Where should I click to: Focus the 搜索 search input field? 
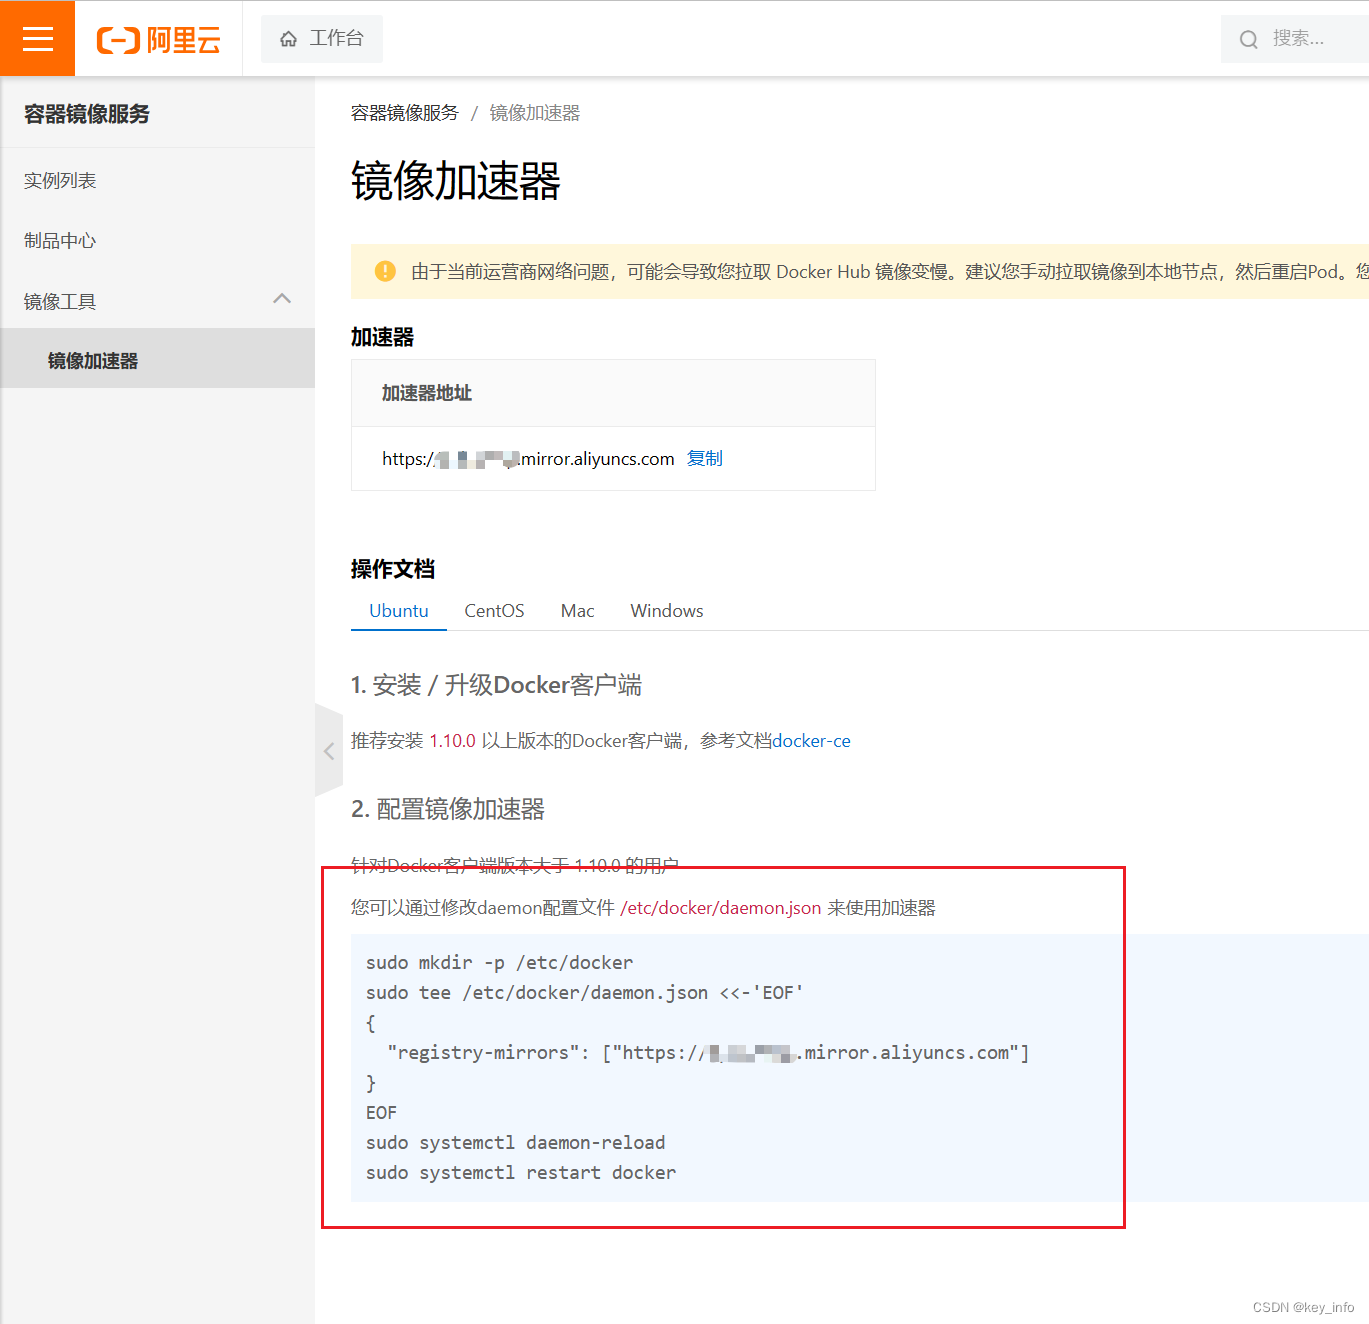click(x=1295, y=39)
